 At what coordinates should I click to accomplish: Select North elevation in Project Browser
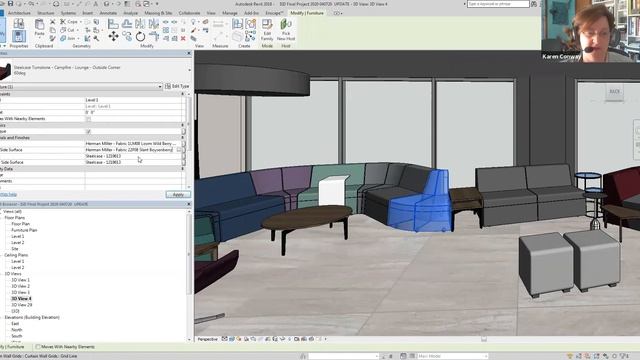click(x=17, y=330)
